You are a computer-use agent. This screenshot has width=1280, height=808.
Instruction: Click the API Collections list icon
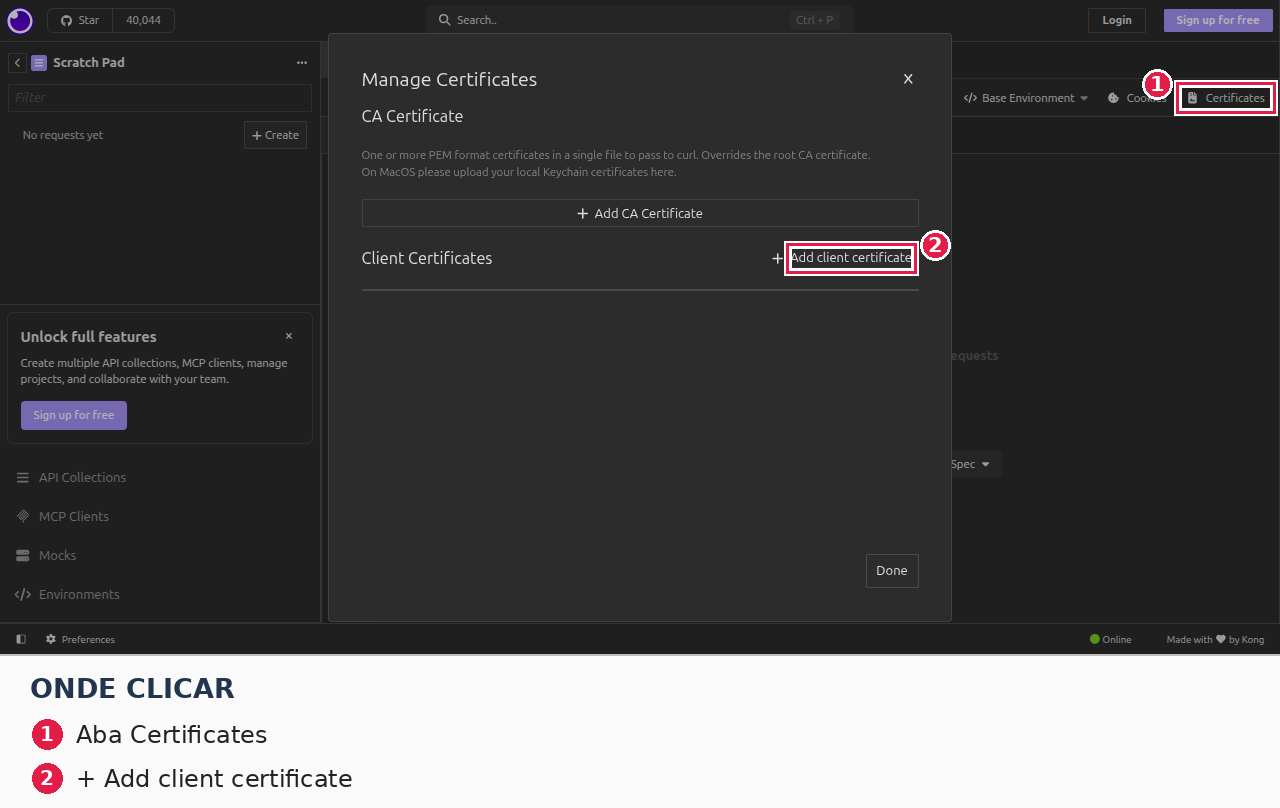[23, 478]
